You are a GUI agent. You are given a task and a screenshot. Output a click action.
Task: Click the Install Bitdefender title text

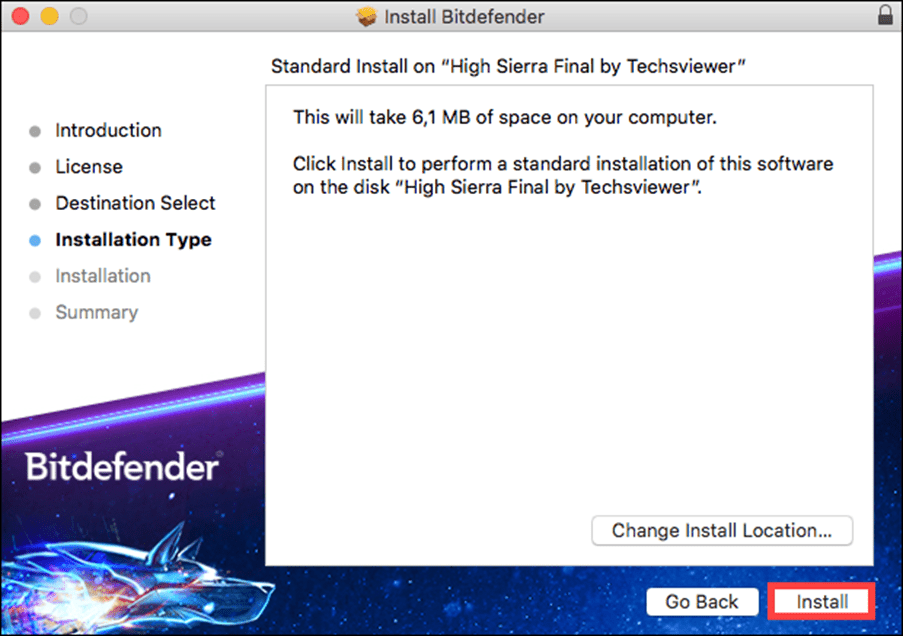466,16
